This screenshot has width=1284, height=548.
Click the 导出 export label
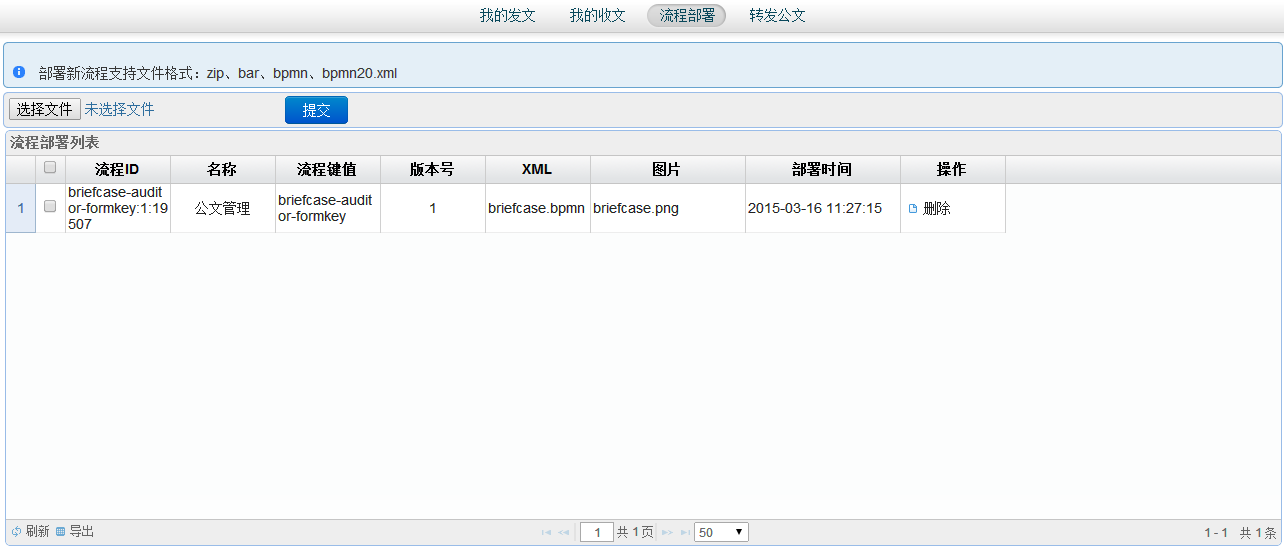click(81, 532)
